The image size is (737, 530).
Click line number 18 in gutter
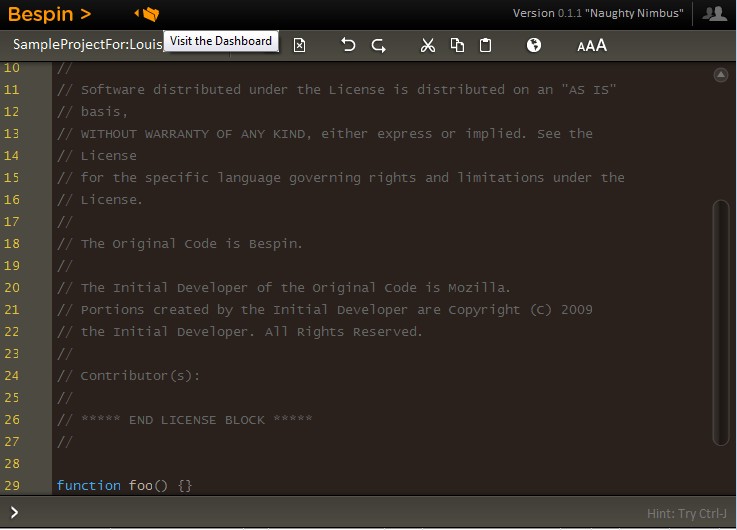(x=12, y=243)
